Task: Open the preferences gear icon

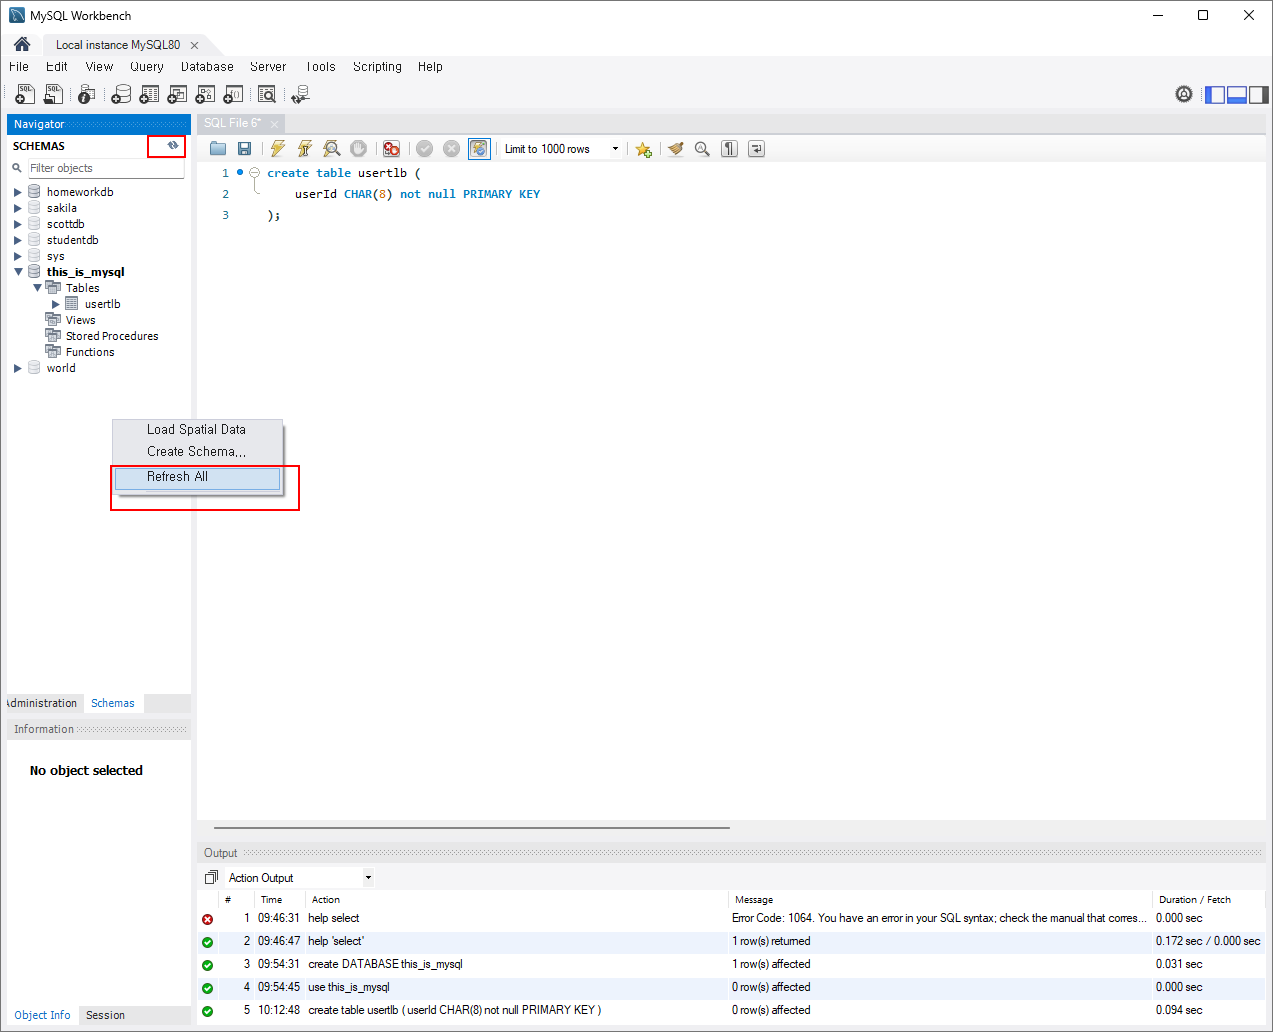Action: point(1184,94)
